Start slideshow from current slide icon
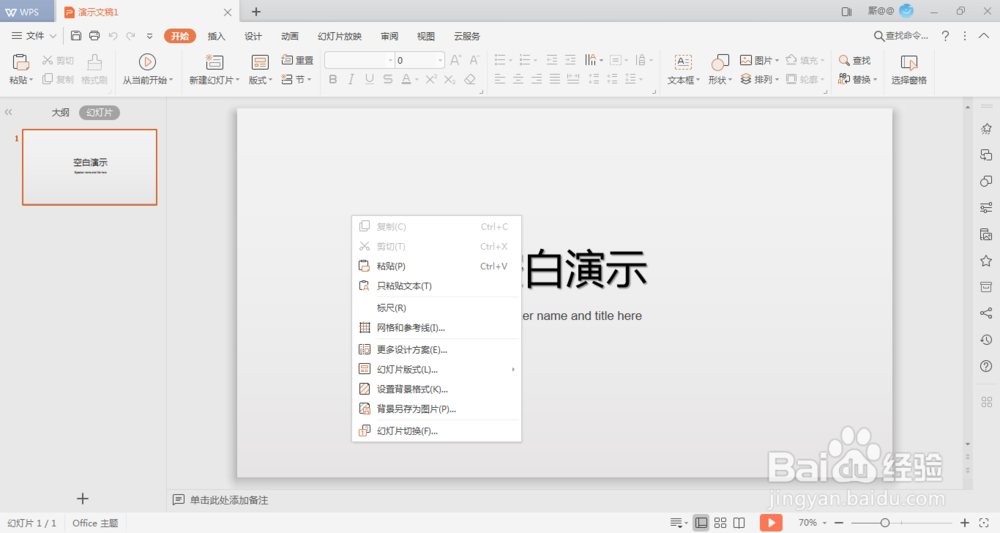The height and width of the screenshot is (533, 1000). pos(147,62)
